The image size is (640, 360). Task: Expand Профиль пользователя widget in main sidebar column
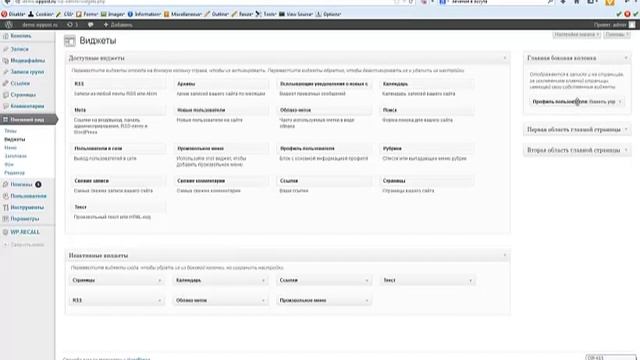(x=620, y=102)
